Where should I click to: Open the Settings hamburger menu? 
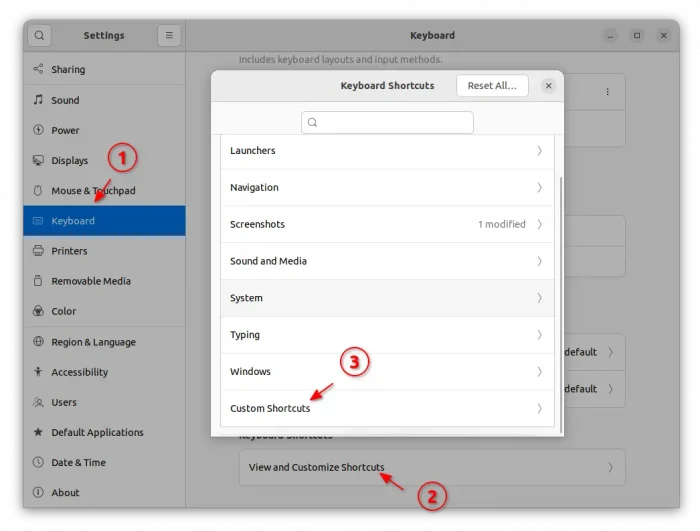tap(169, 35)
